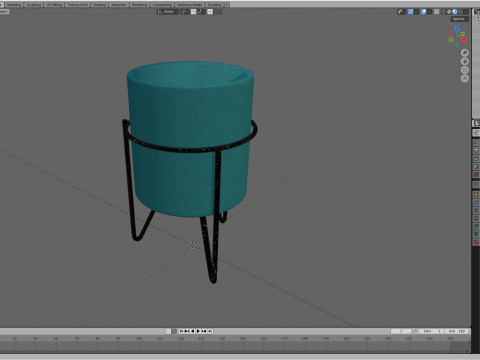This screenshot has height=360, width=480.
Task: Open the Scene properties tab icon
Action: 476,166
